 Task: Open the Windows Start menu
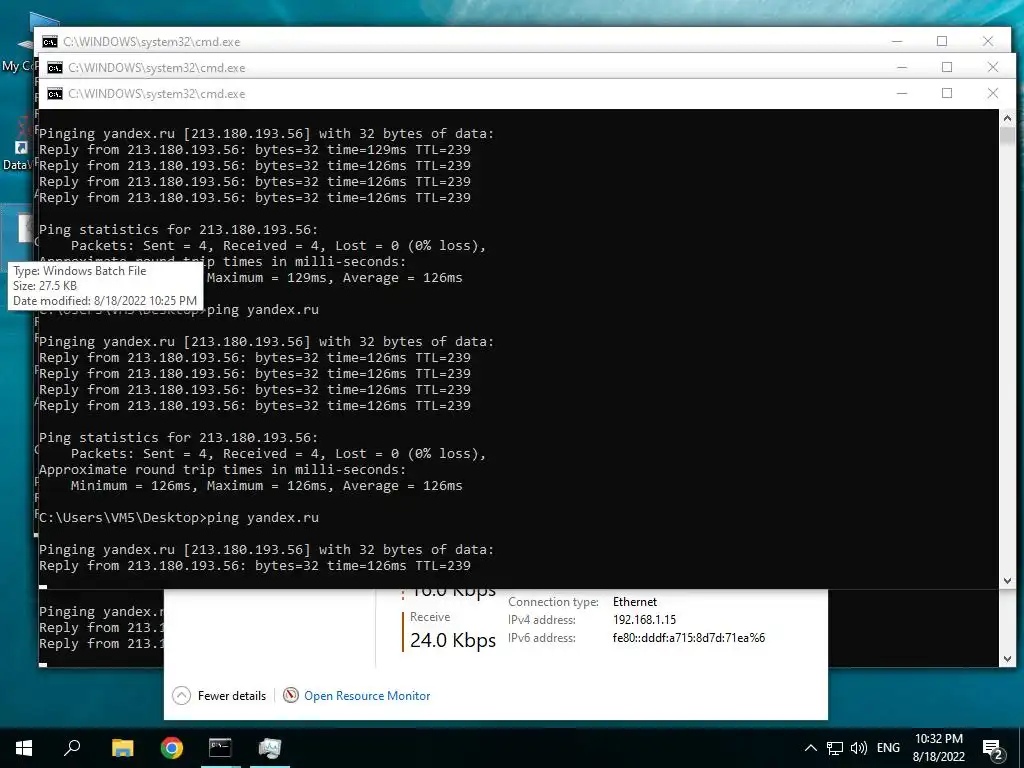tap(24, 747)
